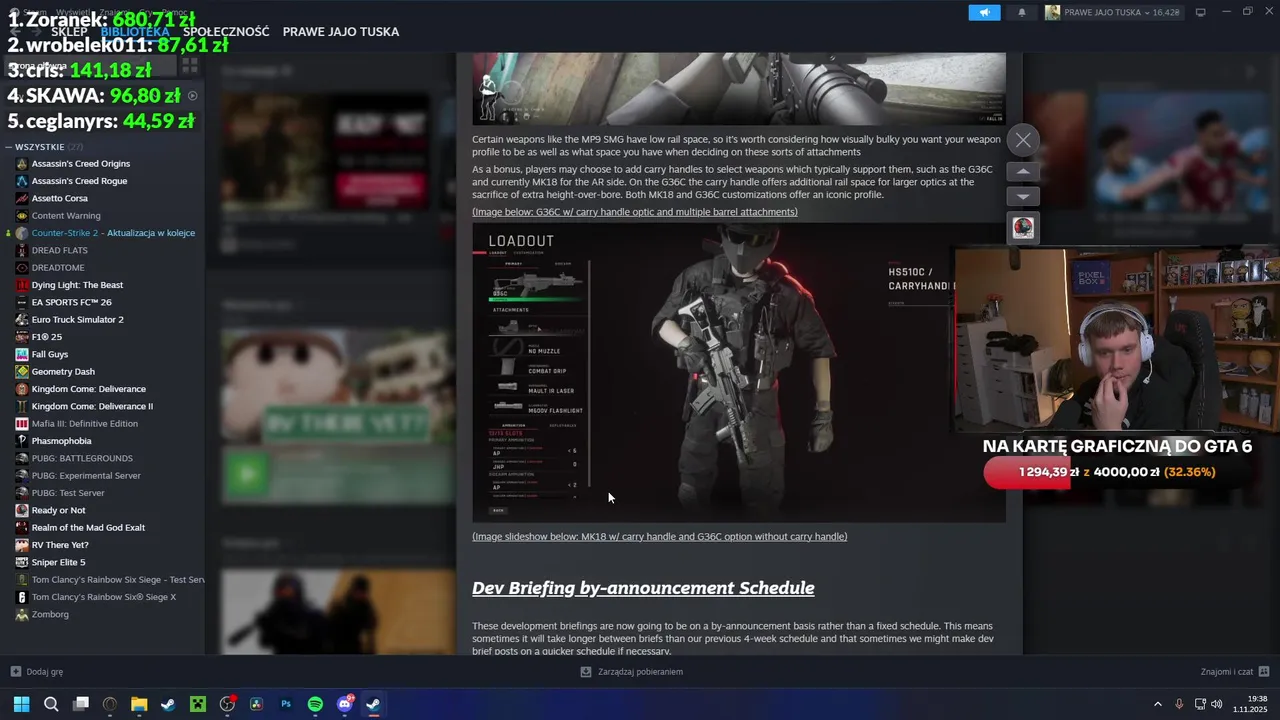Show hidden system tray icons chevron

tap(1158, 704)
